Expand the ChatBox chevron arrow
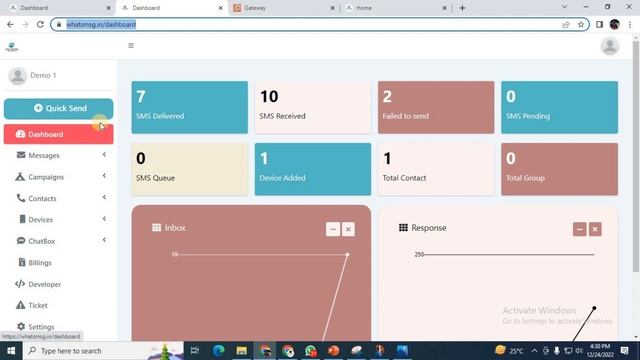 pyautogui.click(x=104, y=240)
